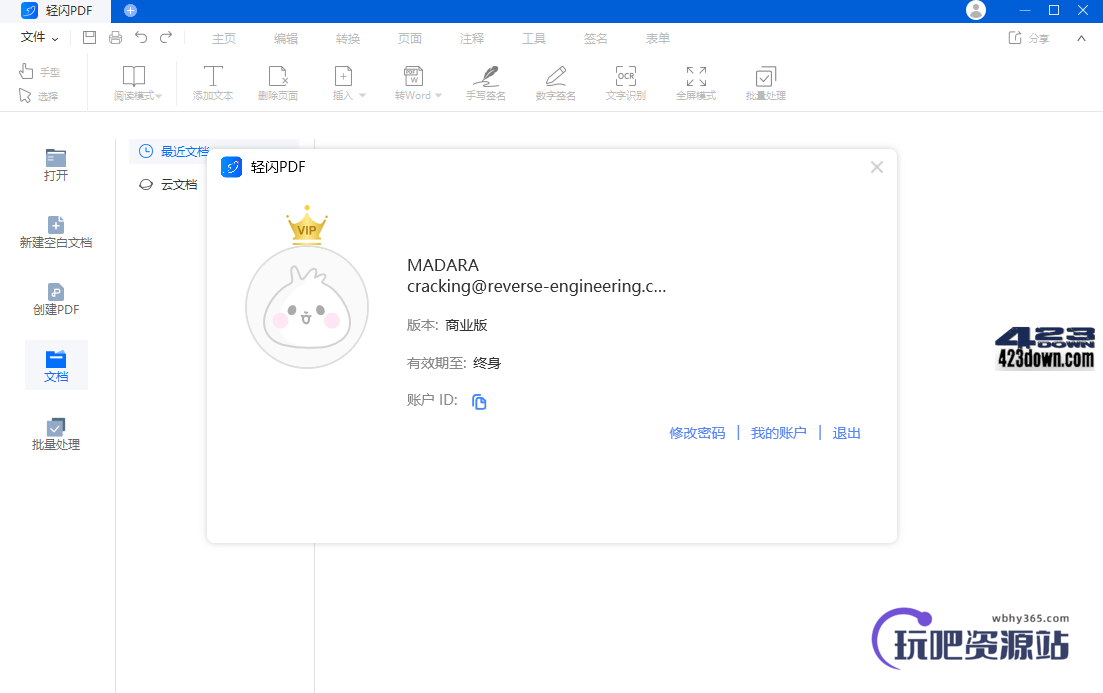Minimize the 轻闪PDF window
Image resolution: width=1103 pixels, height=693 pixels.
click(x=1025, y=10)
